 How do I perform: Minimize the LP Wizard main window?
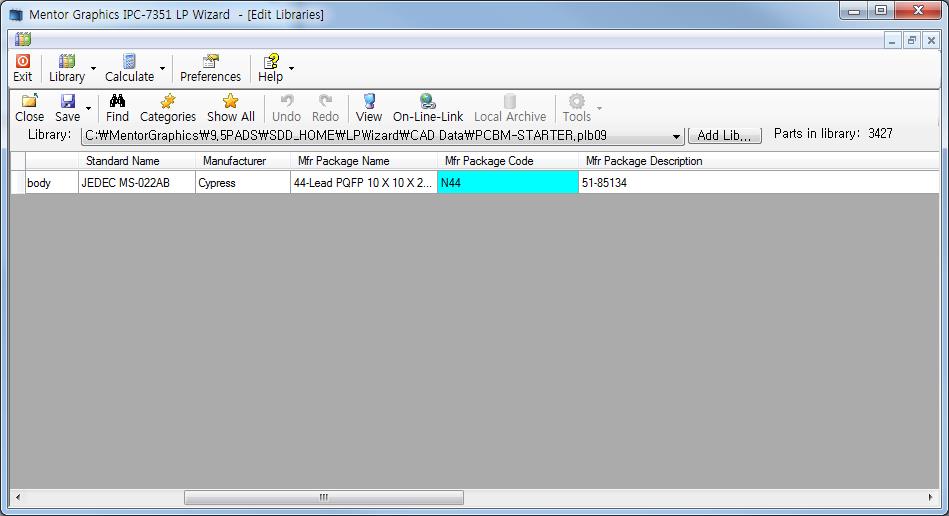tap(854, 11)
